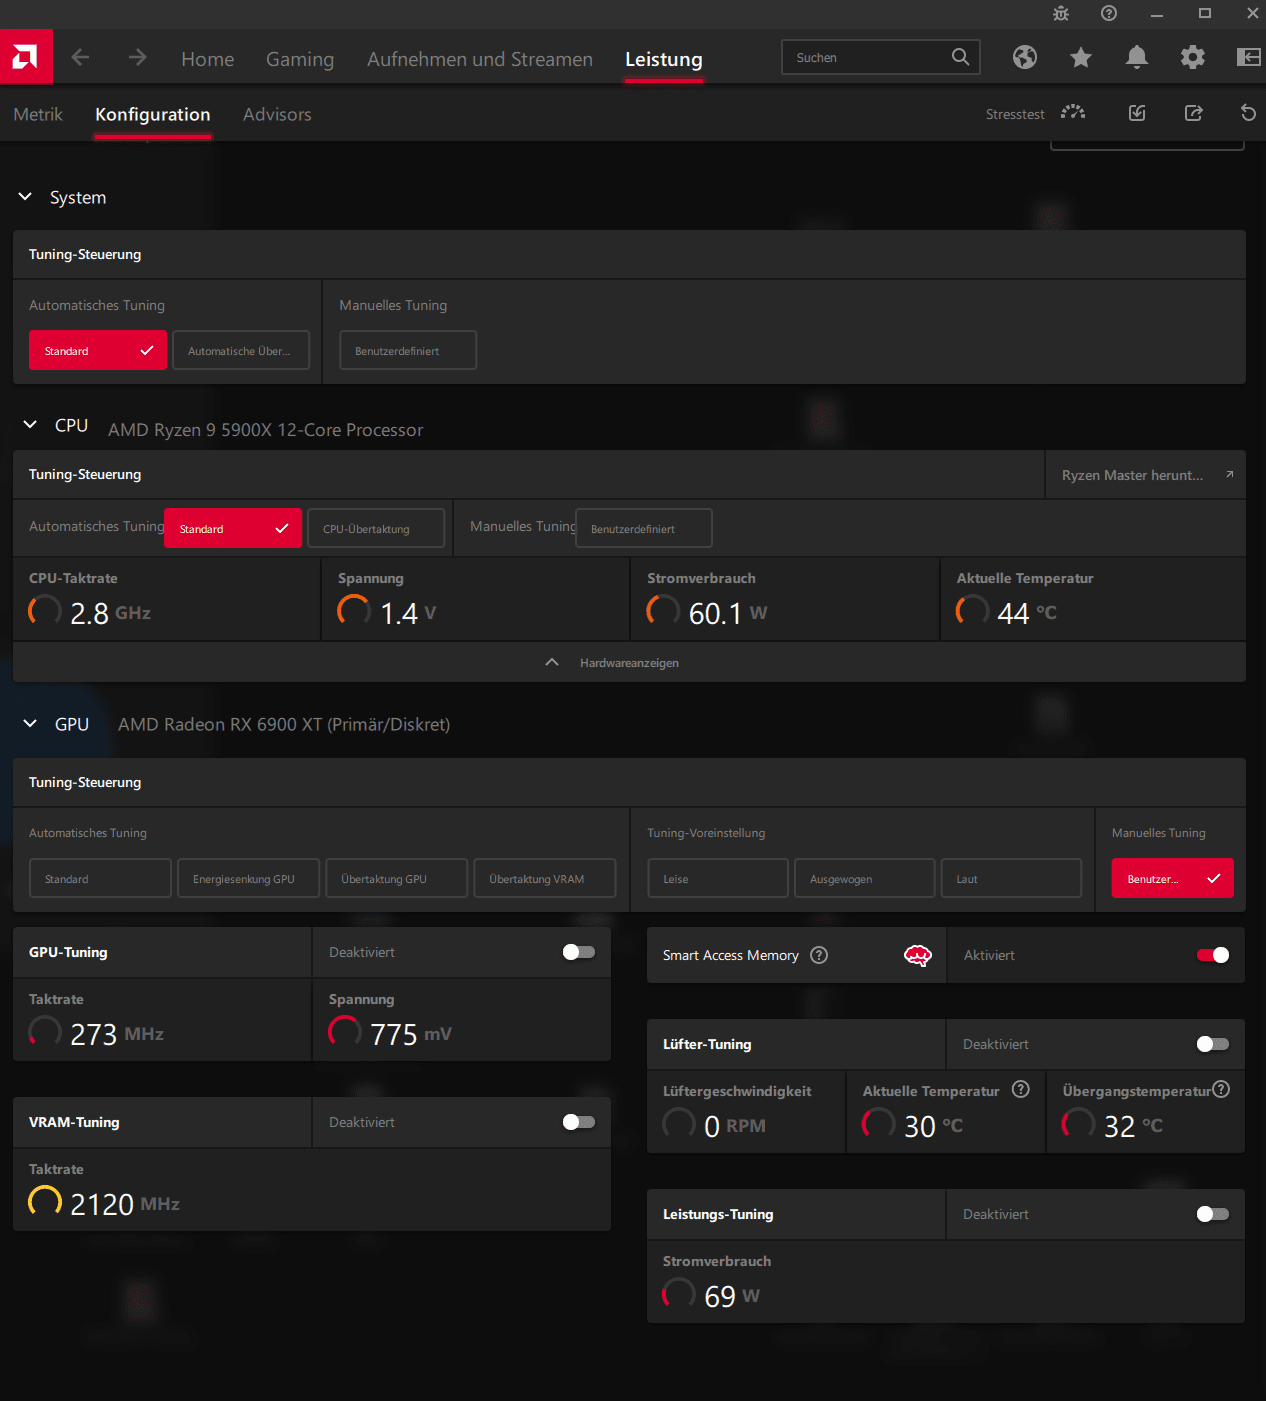The height and width of the screenshot is (1401, 1266).
Task: Click the search magnifier icon
Action: 960,57
